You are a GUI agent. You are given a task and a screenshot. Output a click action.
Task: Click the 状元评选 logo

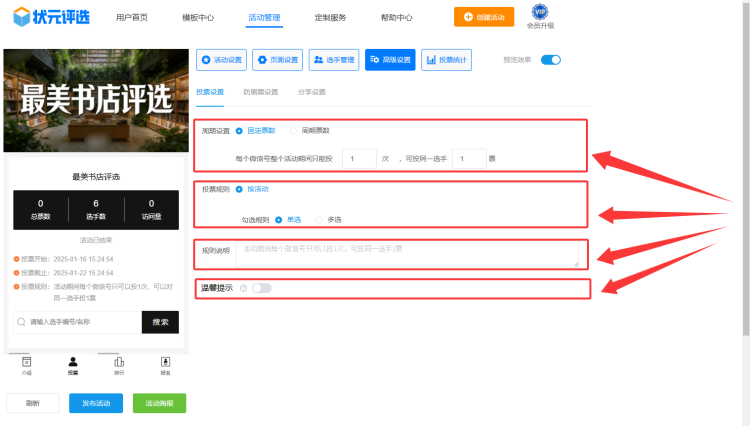(x=51, y=17)
